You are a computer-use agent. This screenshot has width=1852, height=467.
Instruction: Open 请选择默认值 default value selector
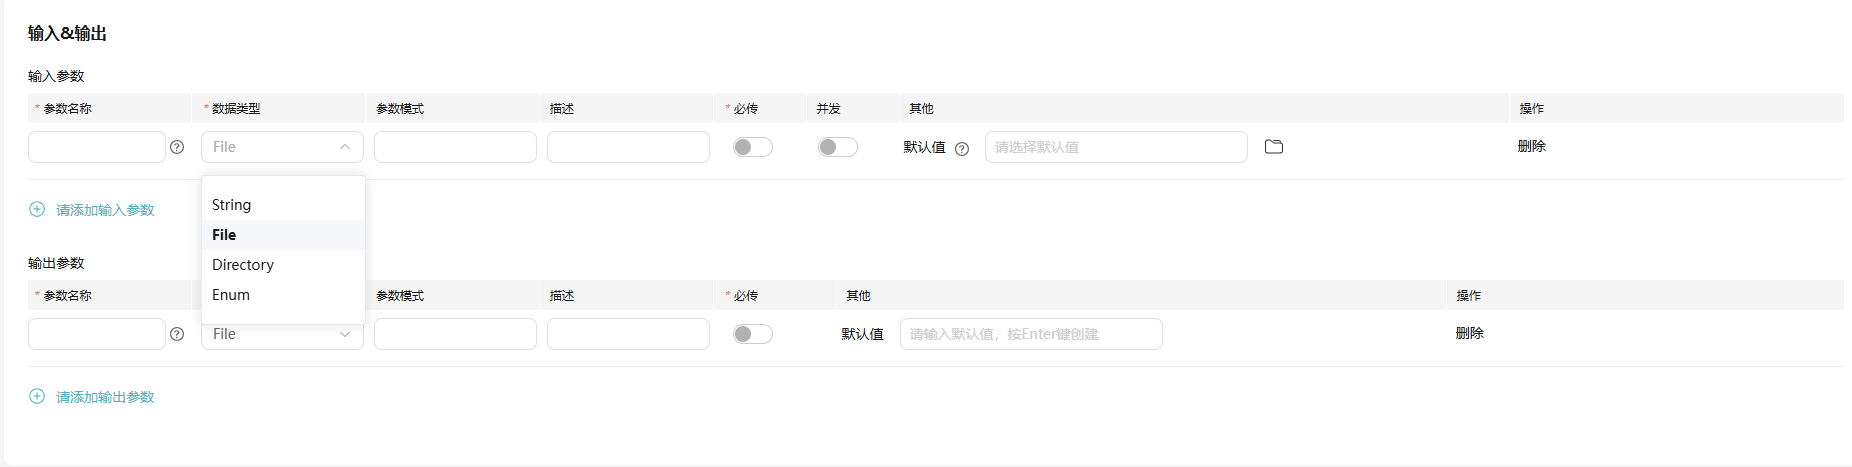pyautogui.click(x=1116, y=147)
